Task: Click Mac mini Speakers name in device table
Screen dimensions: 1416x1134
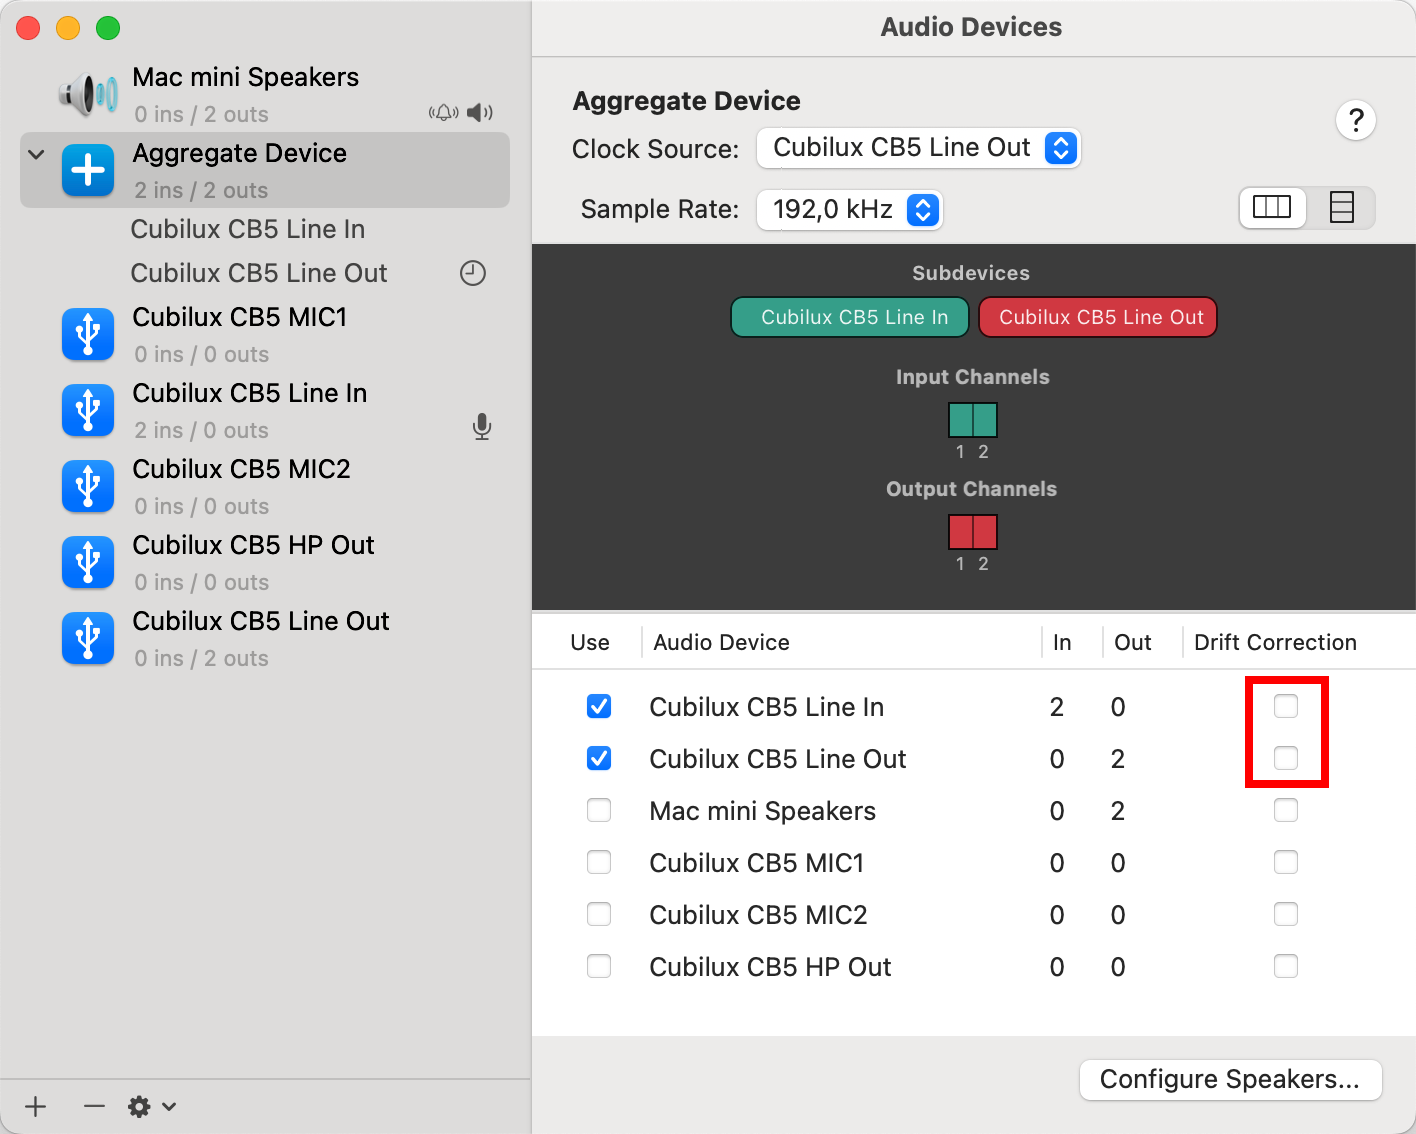Action: 762,811
